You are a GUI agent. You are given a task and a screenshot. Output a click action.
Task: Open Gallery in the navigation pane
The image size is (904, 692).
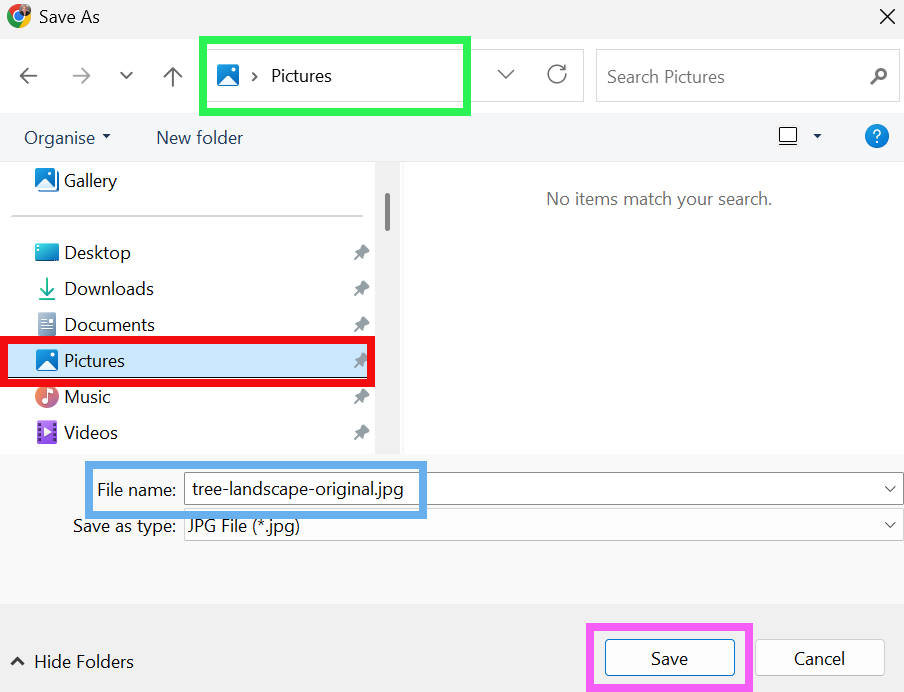(76, 180)
